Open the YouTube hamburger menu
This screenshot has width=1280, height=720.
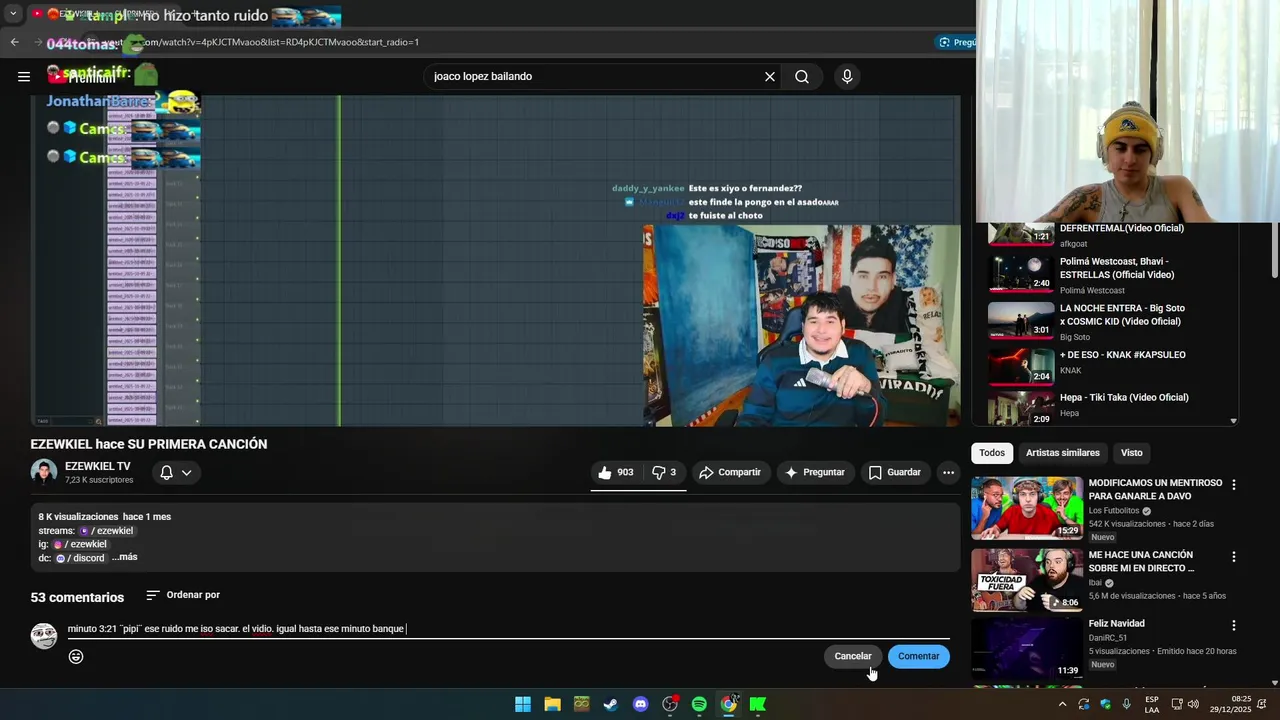click(x=24, y=76)
